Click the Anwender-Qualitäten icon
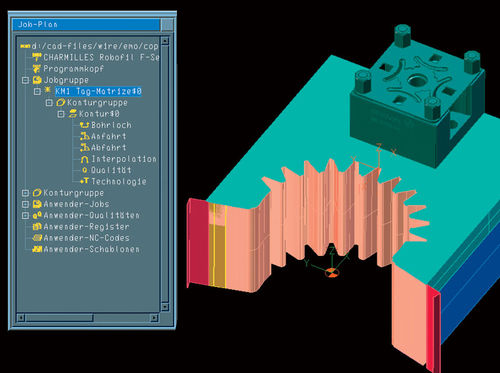The image size is (500, 373). point(37,215)
